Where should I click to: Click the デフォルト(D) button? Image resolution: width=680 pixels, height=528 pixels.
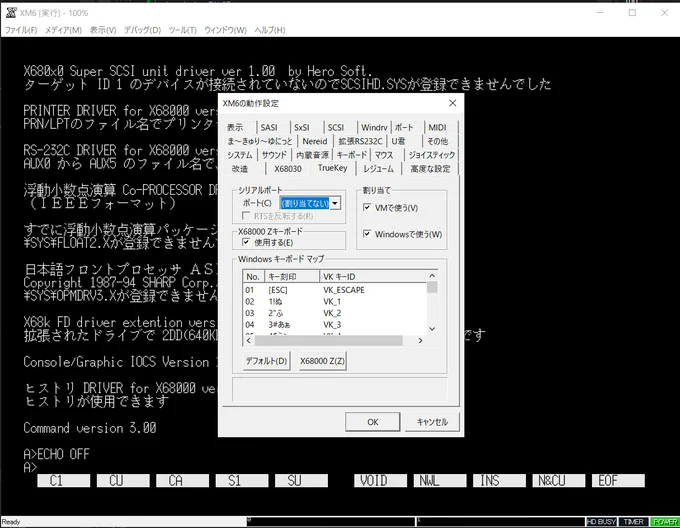click(x=266, y=361)
